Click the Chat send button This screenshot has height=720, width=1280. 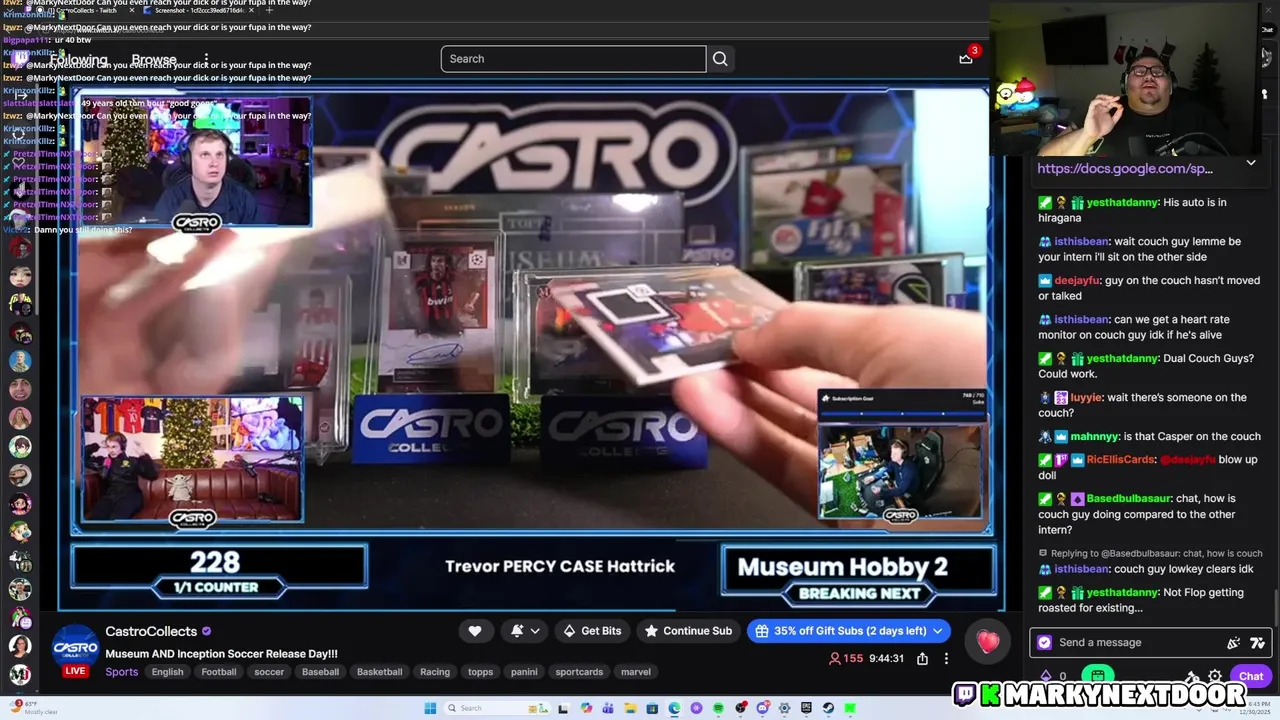click(1251, 676)
